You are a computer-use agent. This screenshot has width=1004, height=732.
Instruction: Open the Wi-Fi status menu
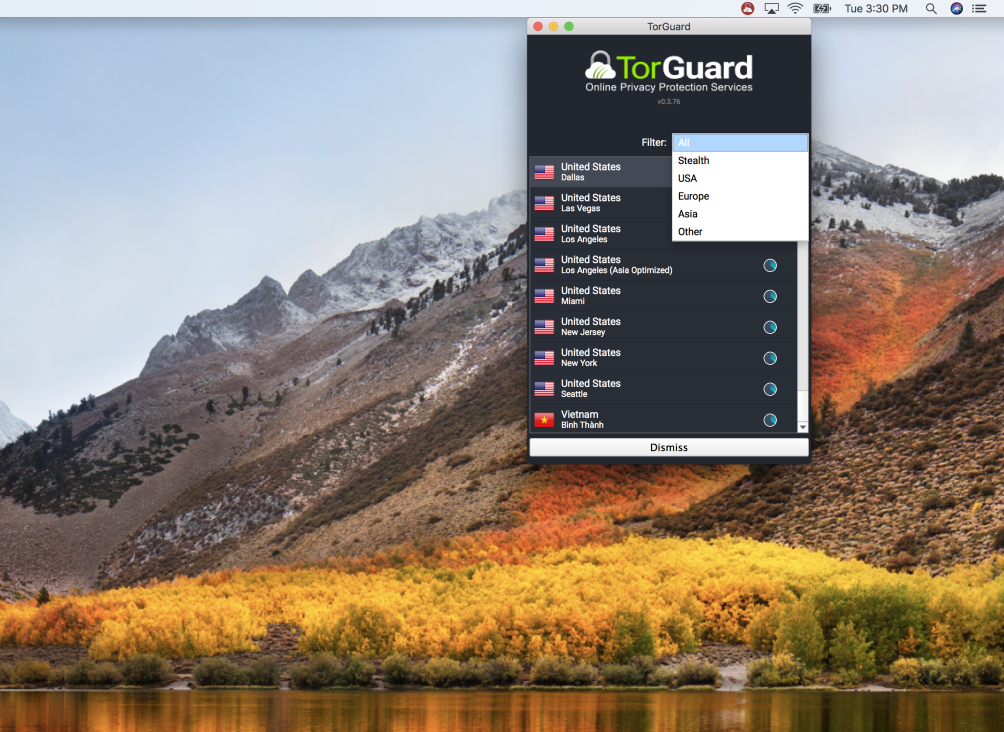[795, 8]
